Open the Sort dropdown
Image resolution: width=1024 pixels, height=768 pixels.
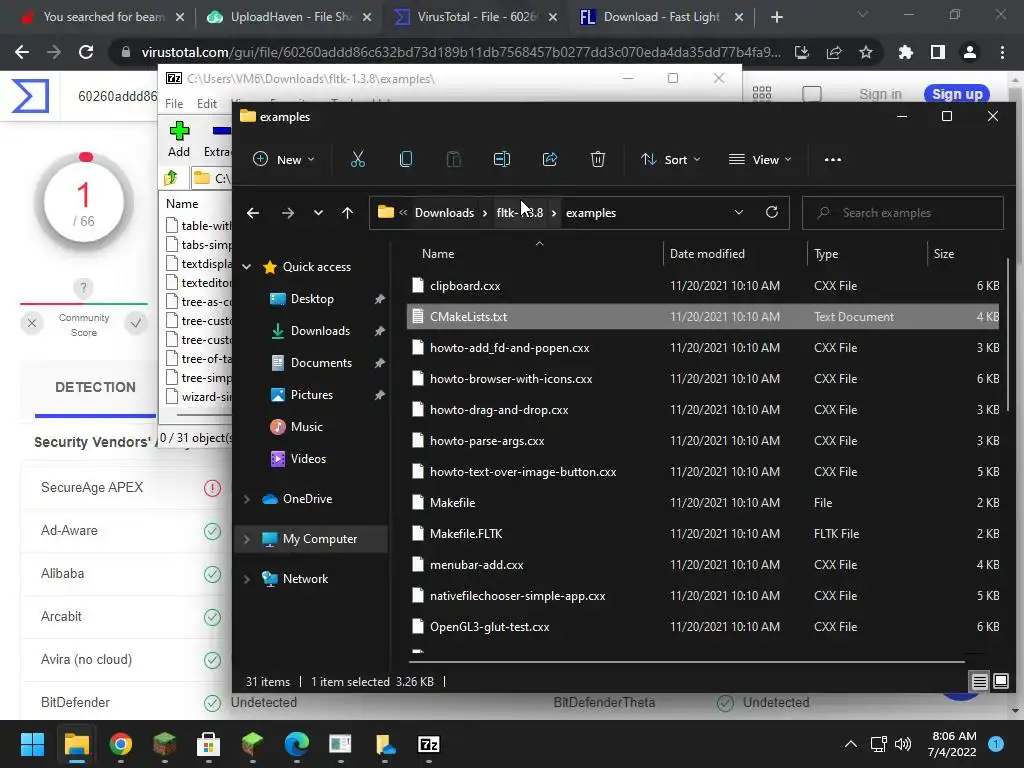pyautogui.click(x=671, y=159)
